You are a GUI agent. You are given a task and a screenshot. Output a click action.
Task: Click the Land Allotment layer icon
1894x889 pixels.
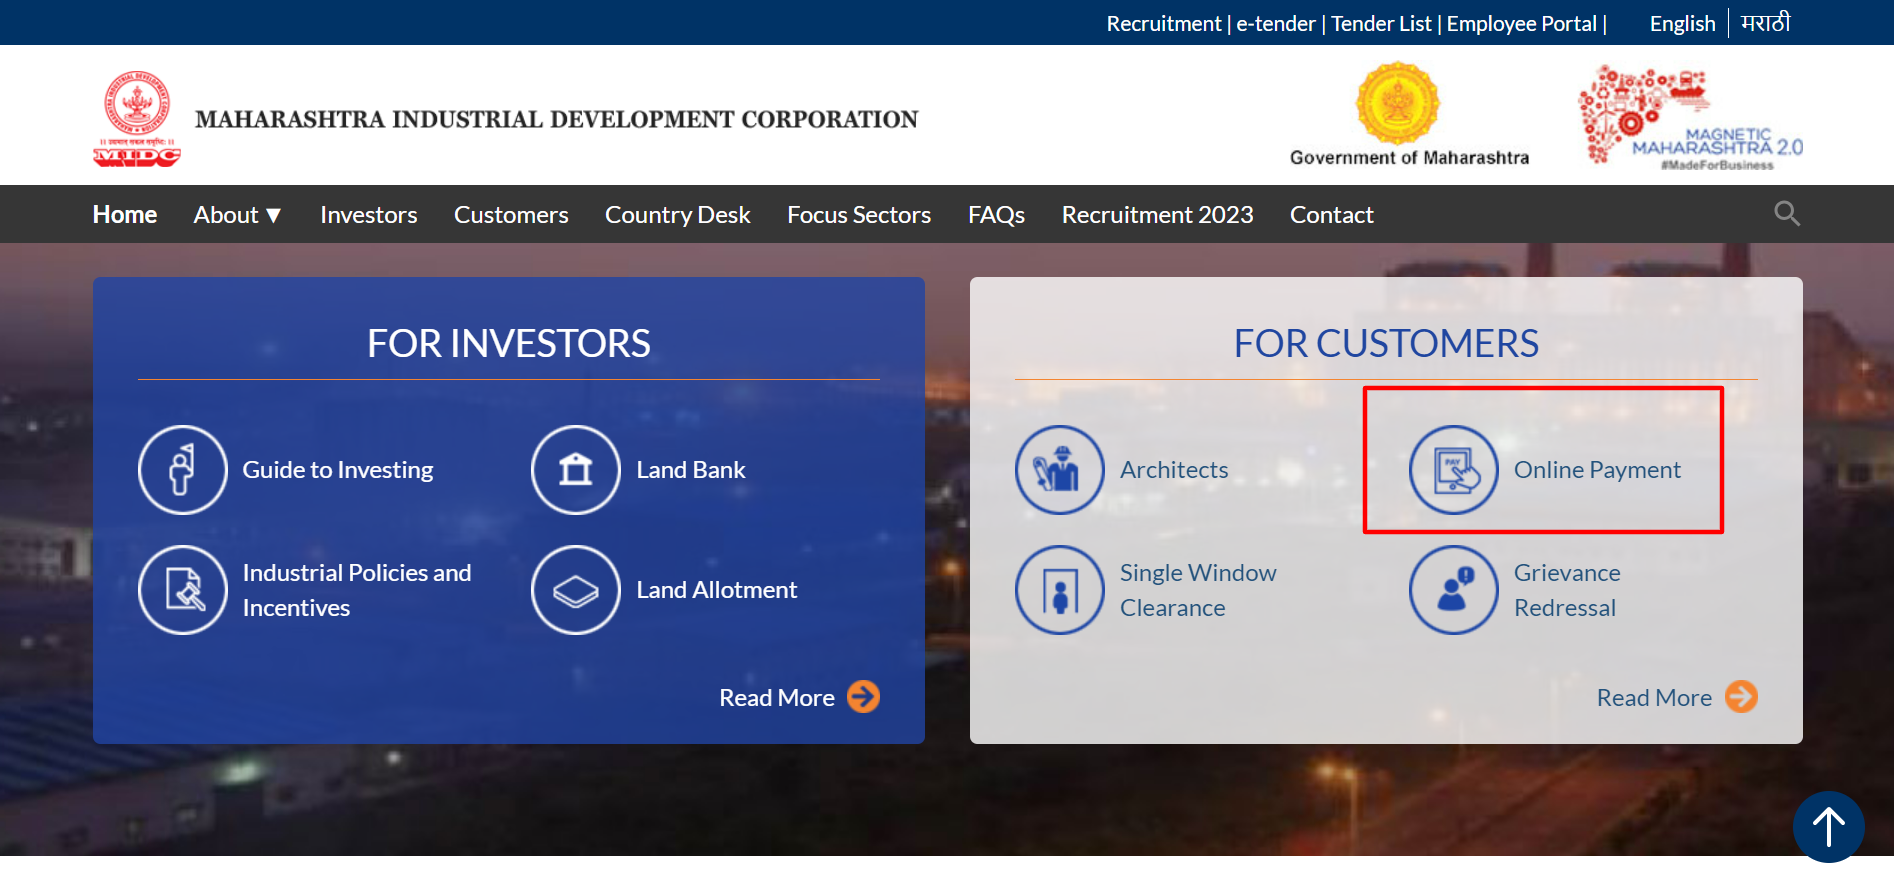click(x=576, y=590)
